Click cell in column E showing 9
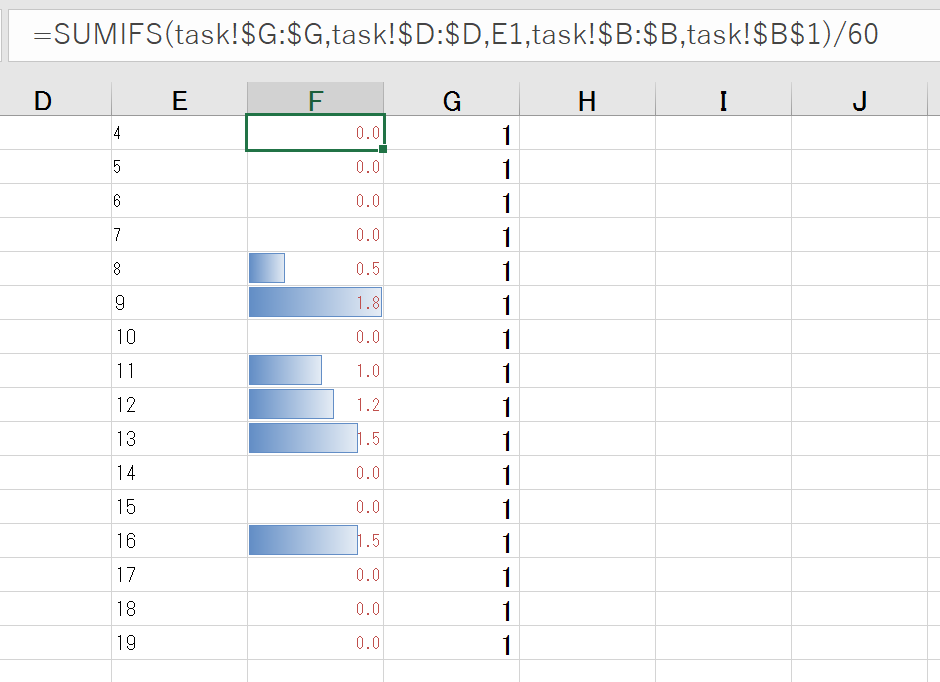The image size is (940, 682). [179, 303]
